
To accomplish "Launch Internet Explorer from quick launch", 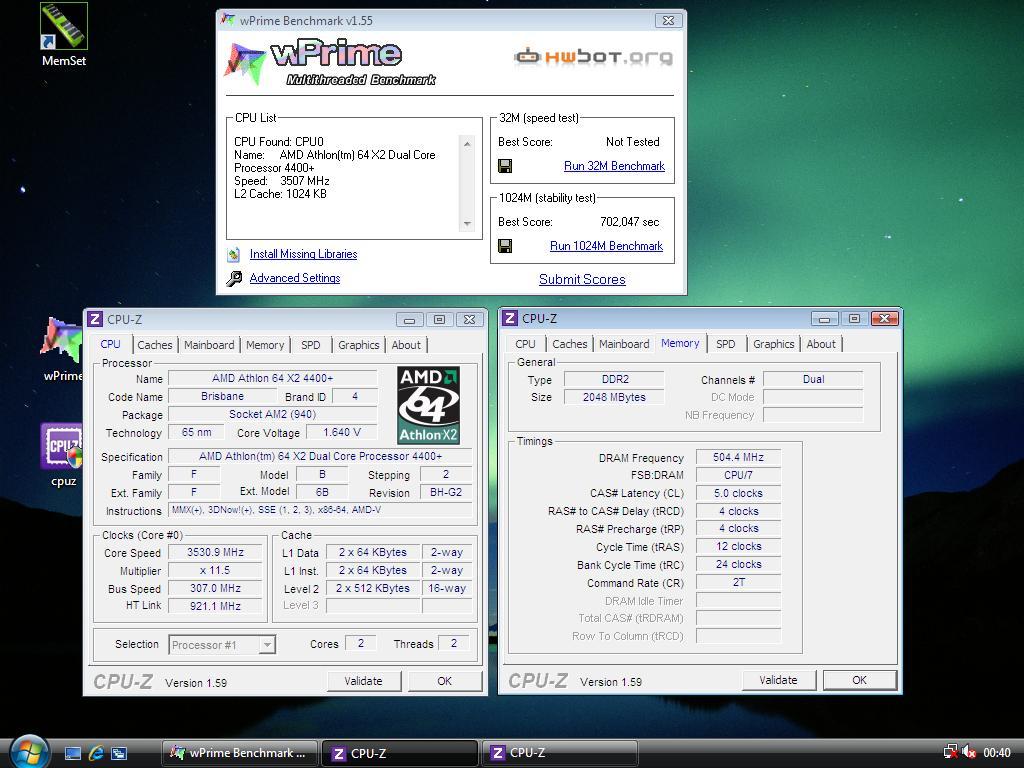I will (96, 753).
